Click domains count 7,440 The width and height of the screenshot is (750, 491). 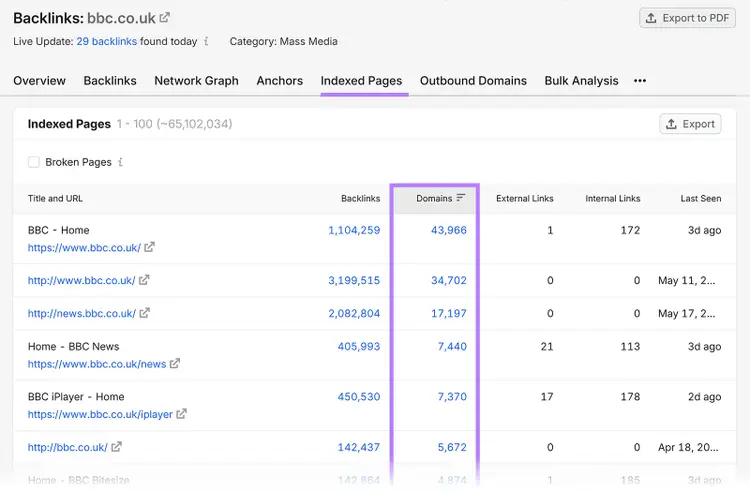tap(452, 346)
